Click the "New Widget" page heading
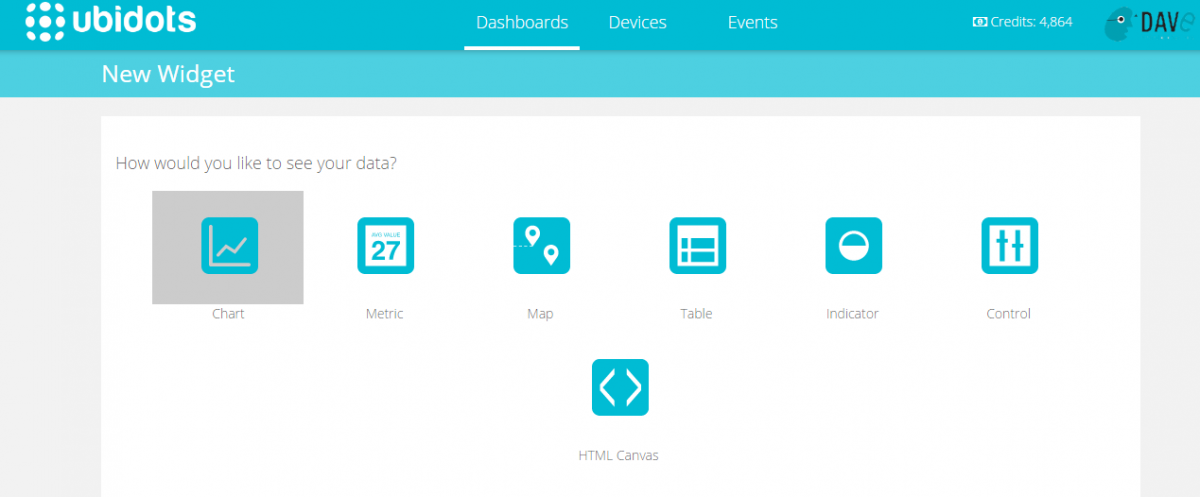1200x497 pixels. pyautogui.click(x=168, y=74)
